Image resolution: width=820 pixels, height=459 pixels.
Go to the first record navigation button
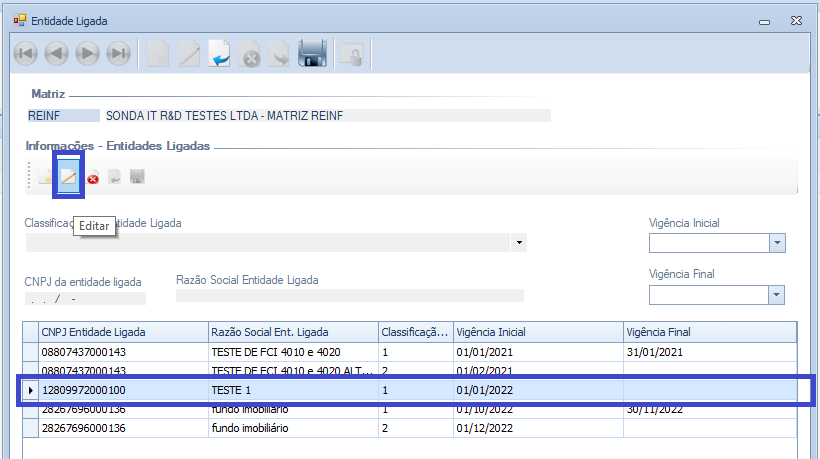coord(26,54)
